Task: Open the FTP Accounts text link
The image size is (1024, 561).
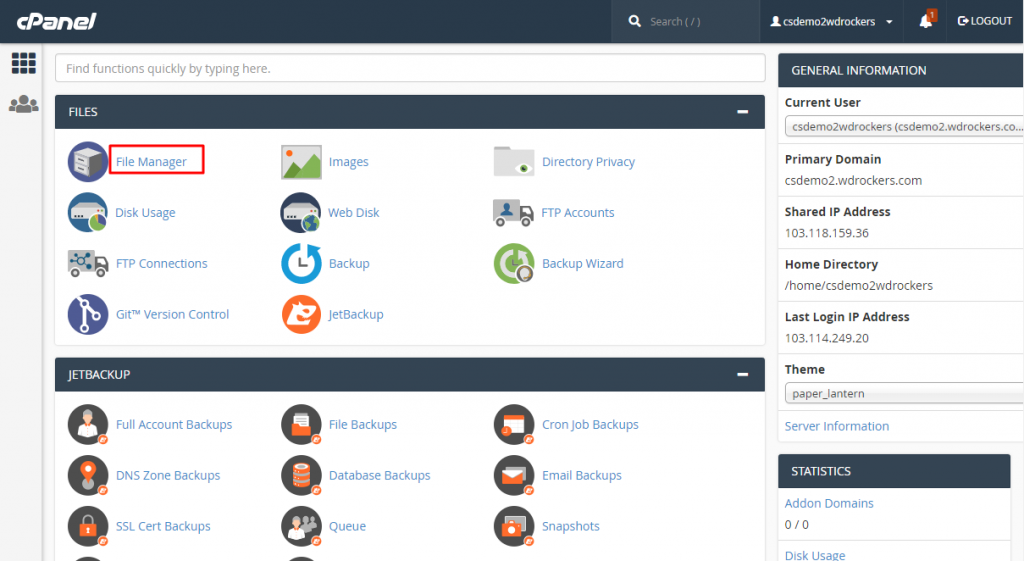Action: tap(577, 212)
